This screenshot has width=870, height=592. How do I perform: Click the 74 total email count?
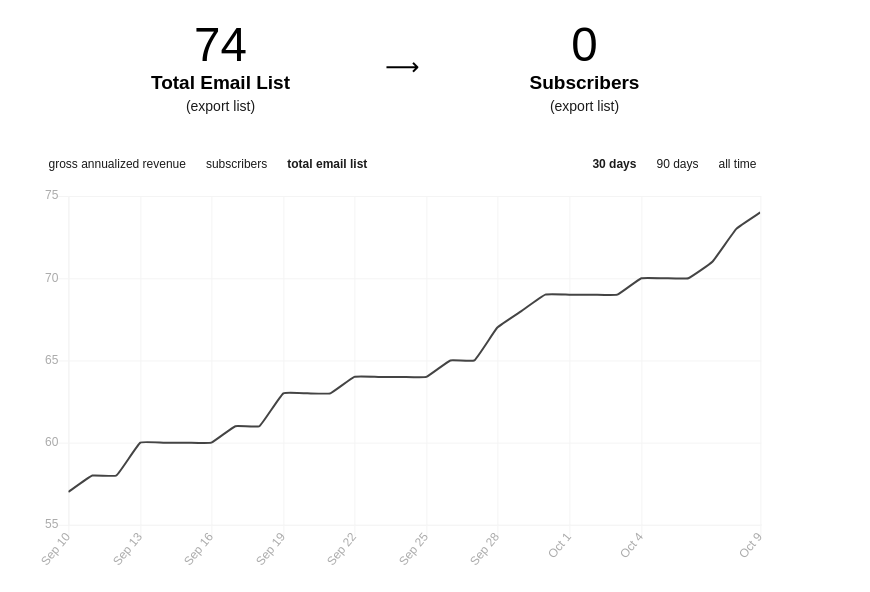click(x=220, y=45)
